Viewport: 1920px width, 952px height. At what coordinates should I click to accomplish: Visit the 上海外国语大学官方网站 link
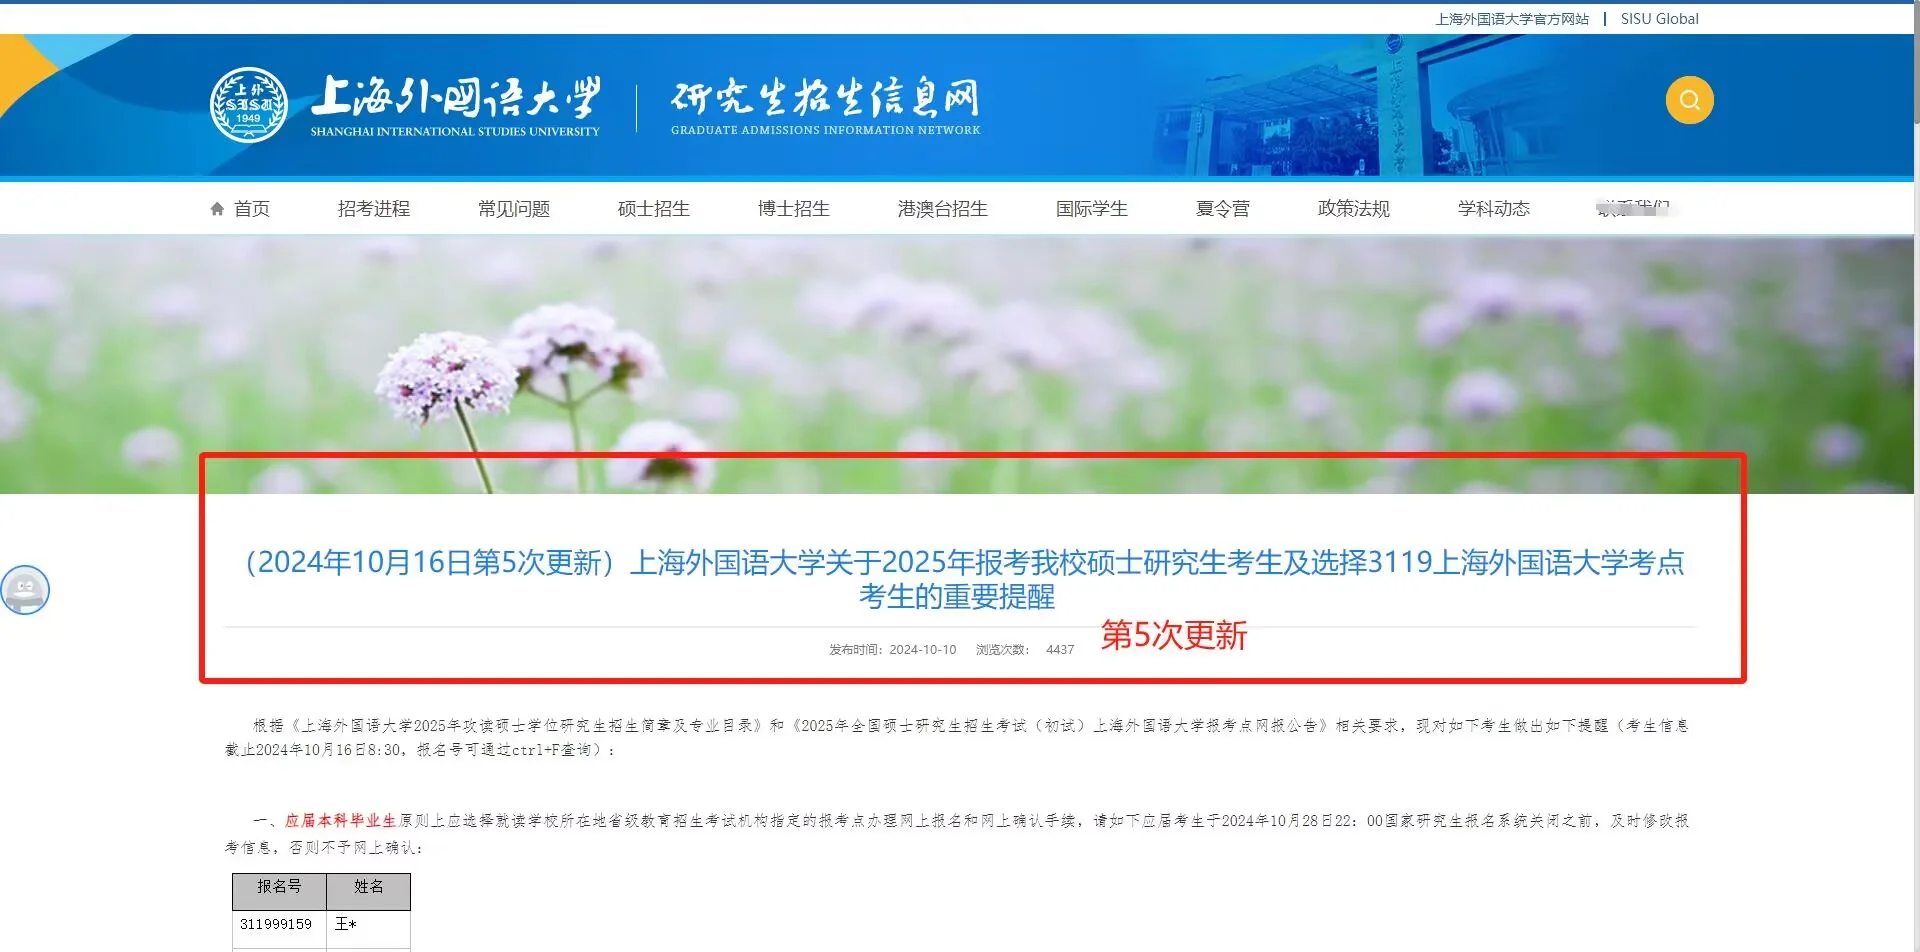[1511, 18]
